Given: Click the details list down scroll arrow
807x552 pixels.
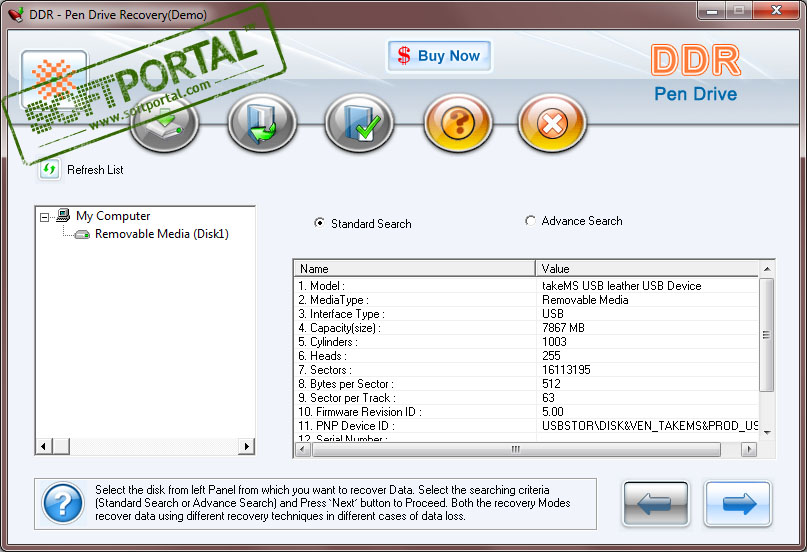Looking at the screenshot, I should click(767, 433).
